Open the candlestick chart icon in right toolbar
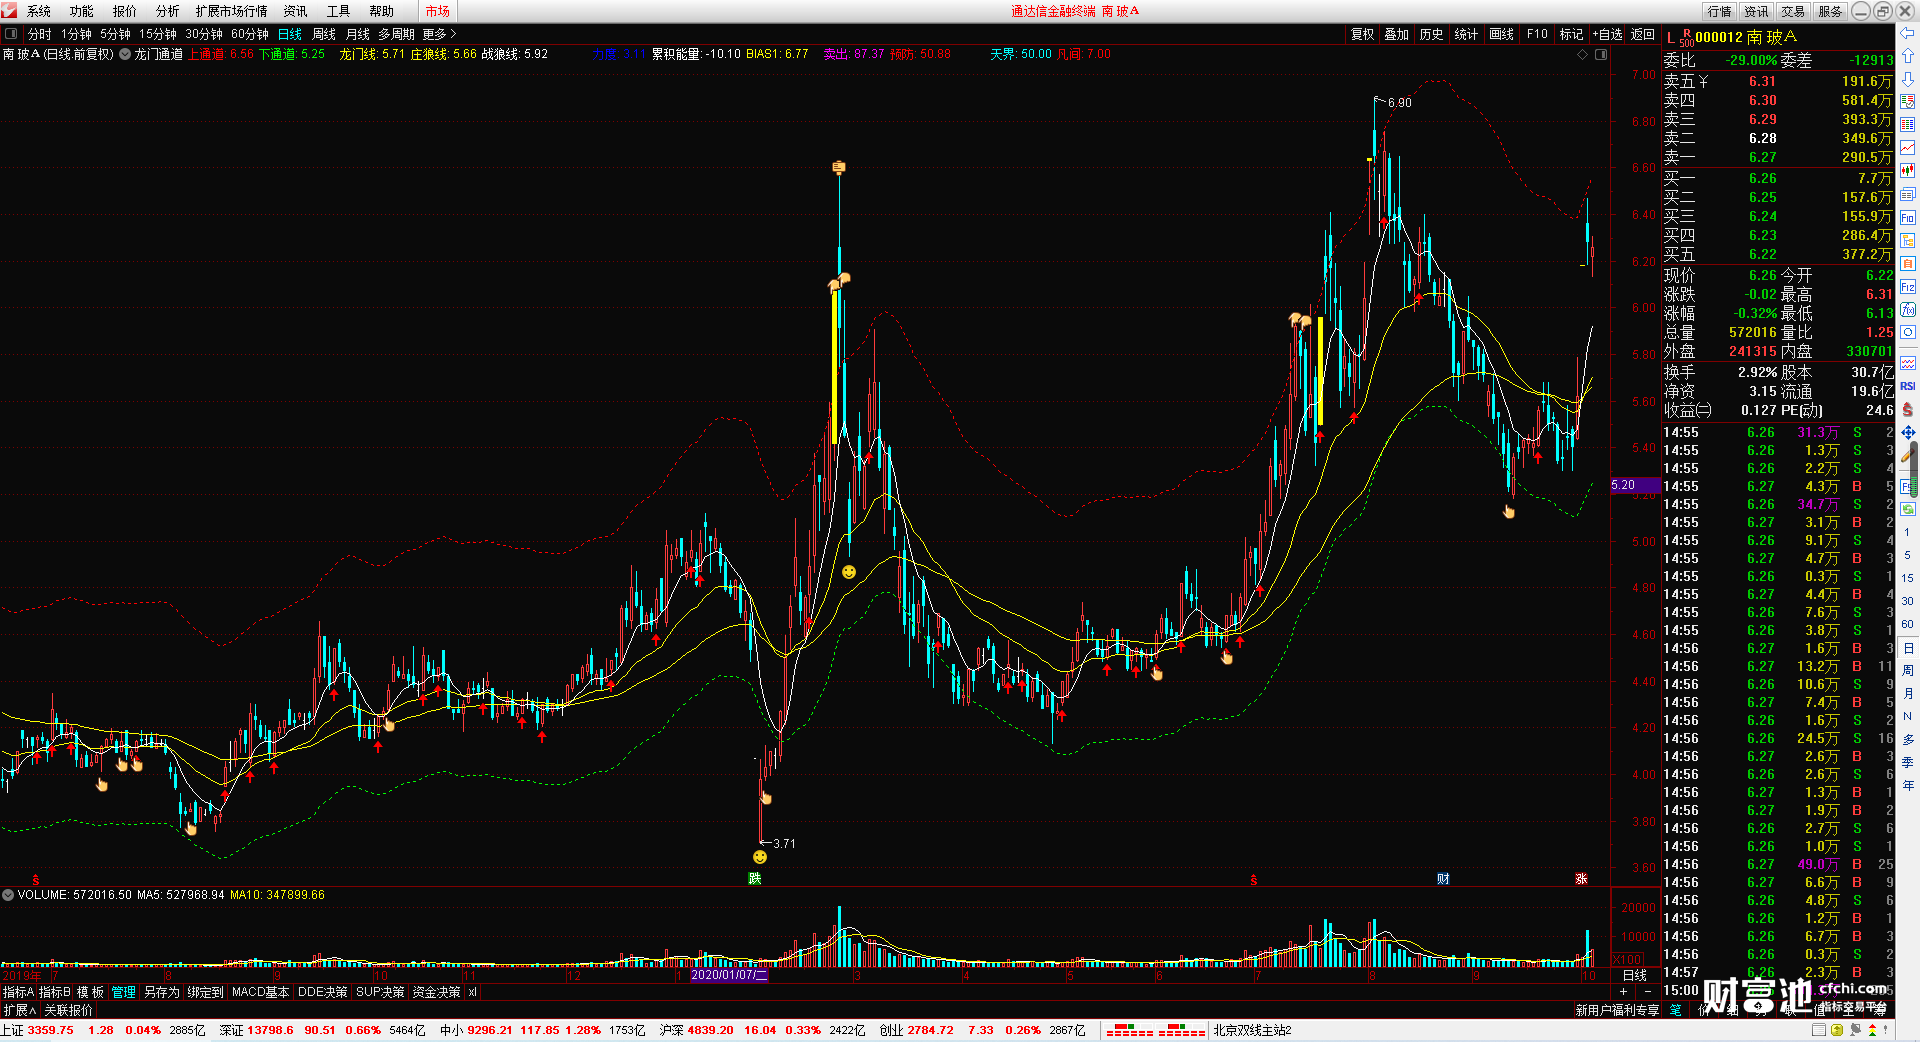1920x1042 pixels. click(x=1908, y=171)
